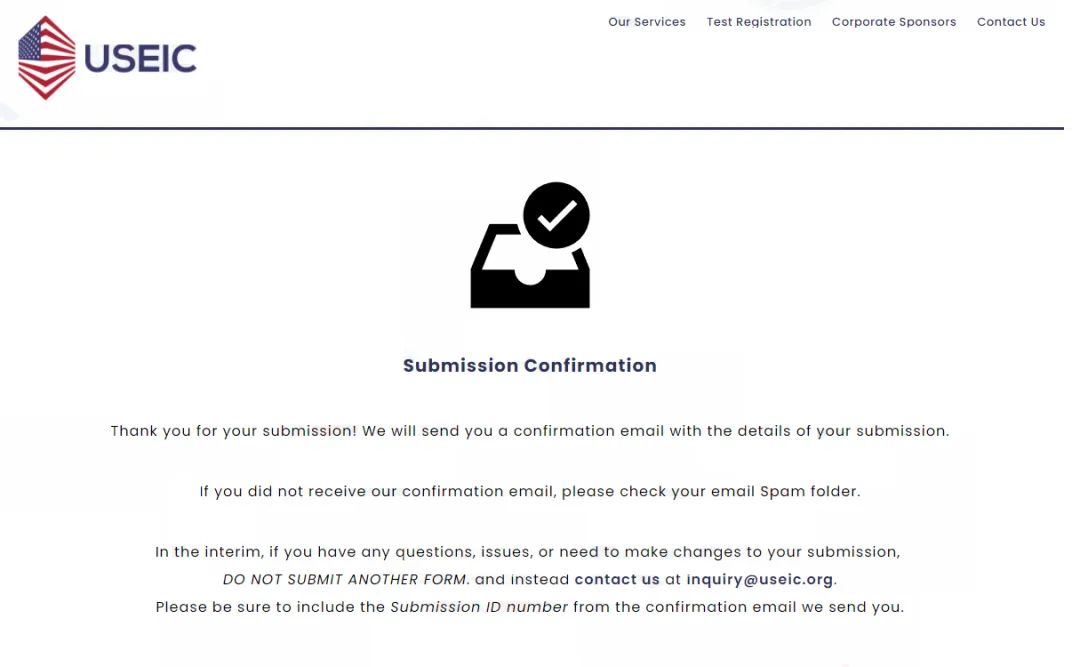The width and height of the screenshot is (1080, 667).
Task: Click the inbox tray icon
Action: click(530, 266)
